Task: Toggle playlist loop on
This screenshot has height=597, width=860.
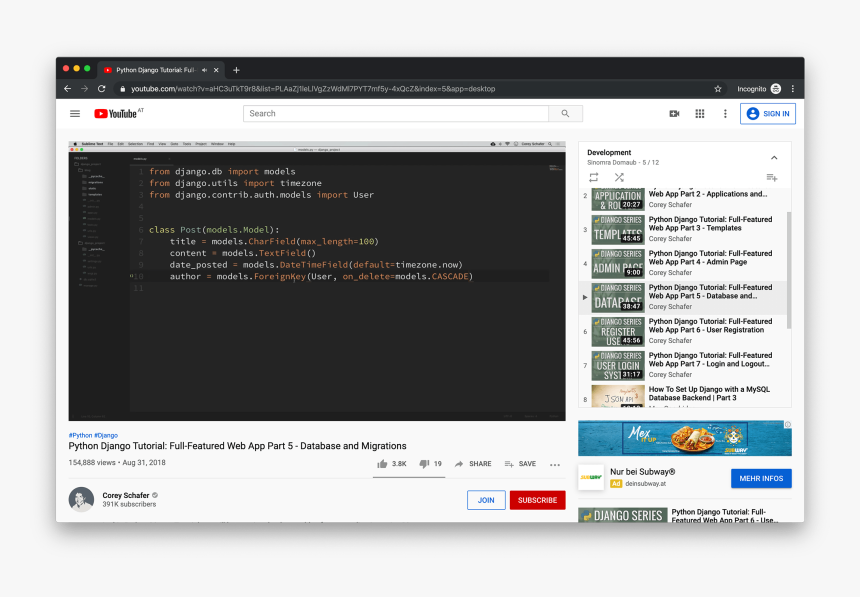Action: click(593, 177)
